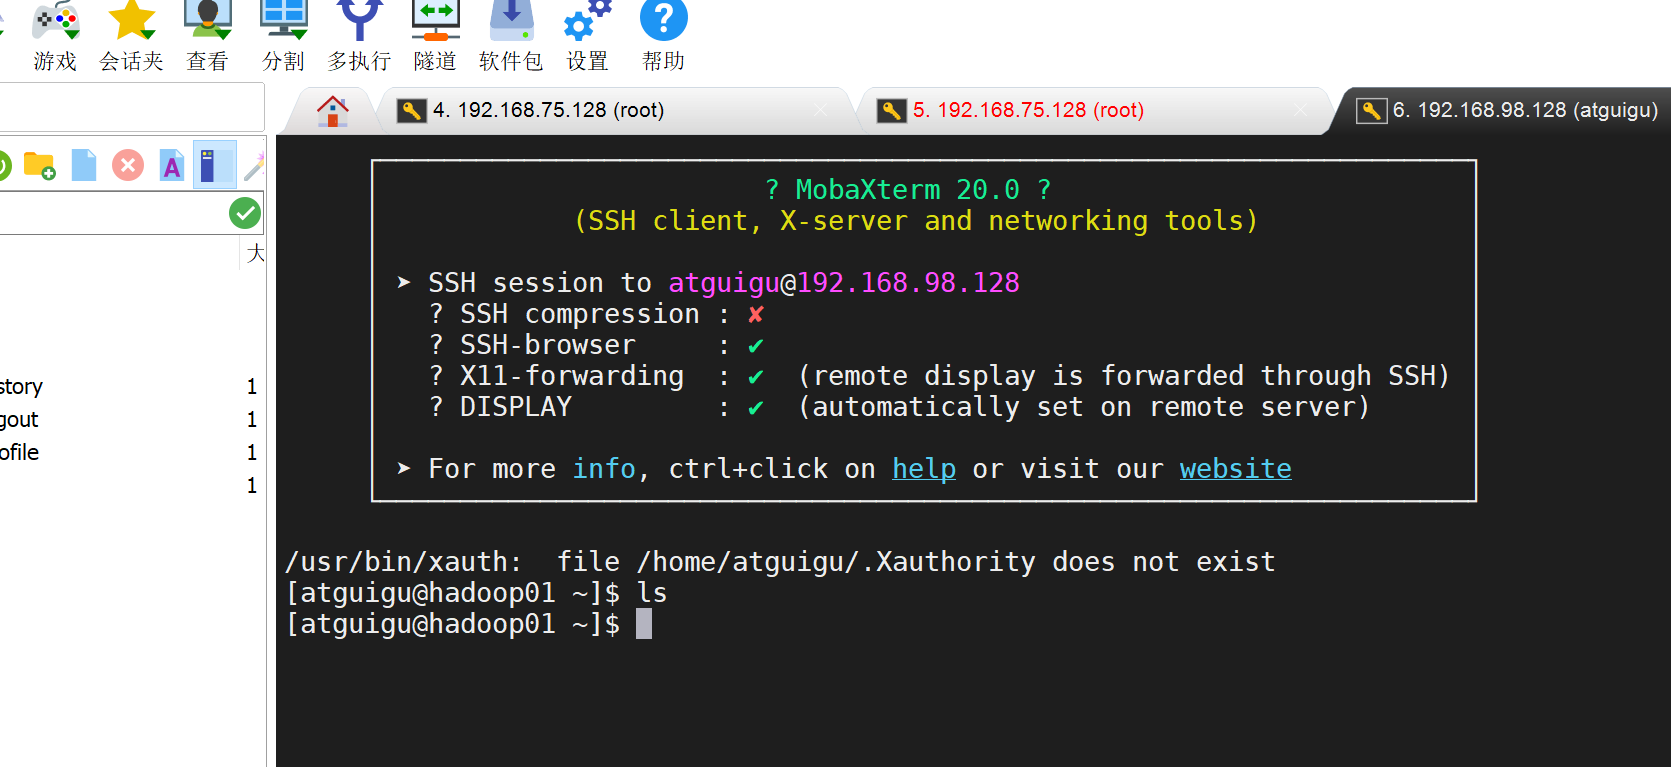Click the 'ls' command line in terminal
This screenshot has height=767, width=1671.
477,593
